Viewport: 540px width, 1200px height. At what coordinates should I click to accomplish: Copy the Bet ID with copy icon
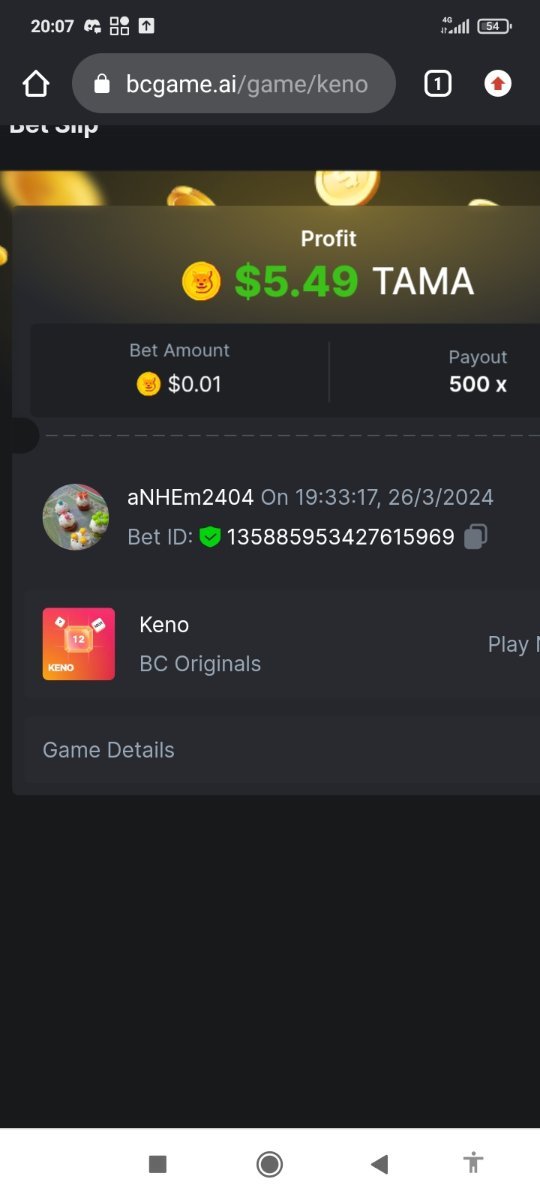476,537
